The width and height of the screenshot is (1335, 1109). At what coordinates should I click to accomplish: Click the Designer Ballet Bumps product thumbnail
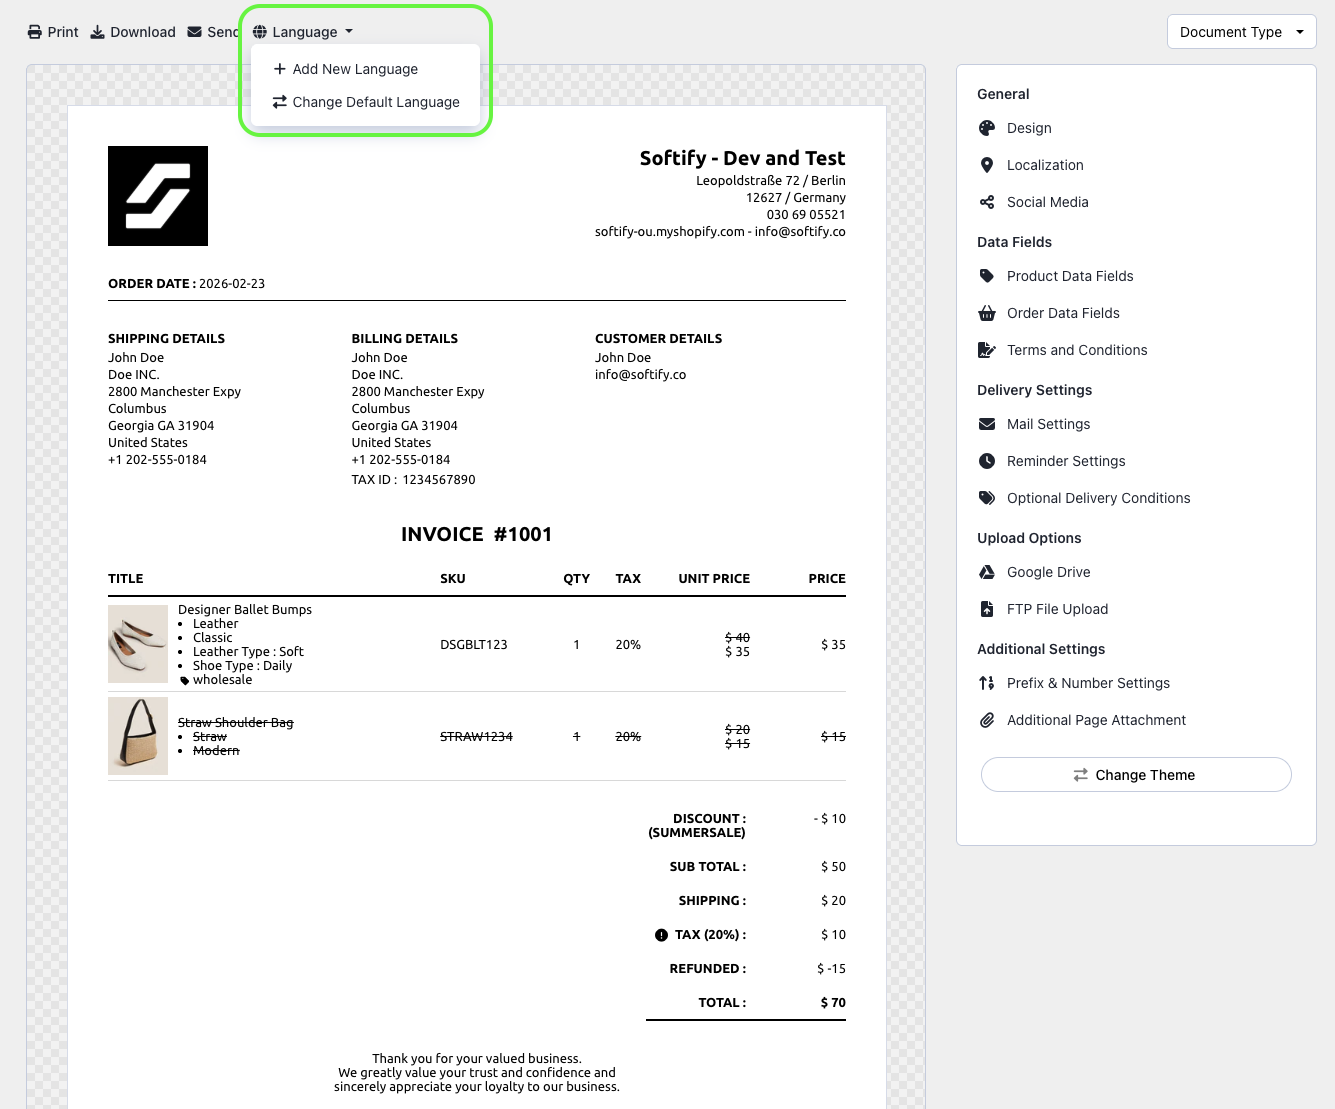[x=138, y=644]
